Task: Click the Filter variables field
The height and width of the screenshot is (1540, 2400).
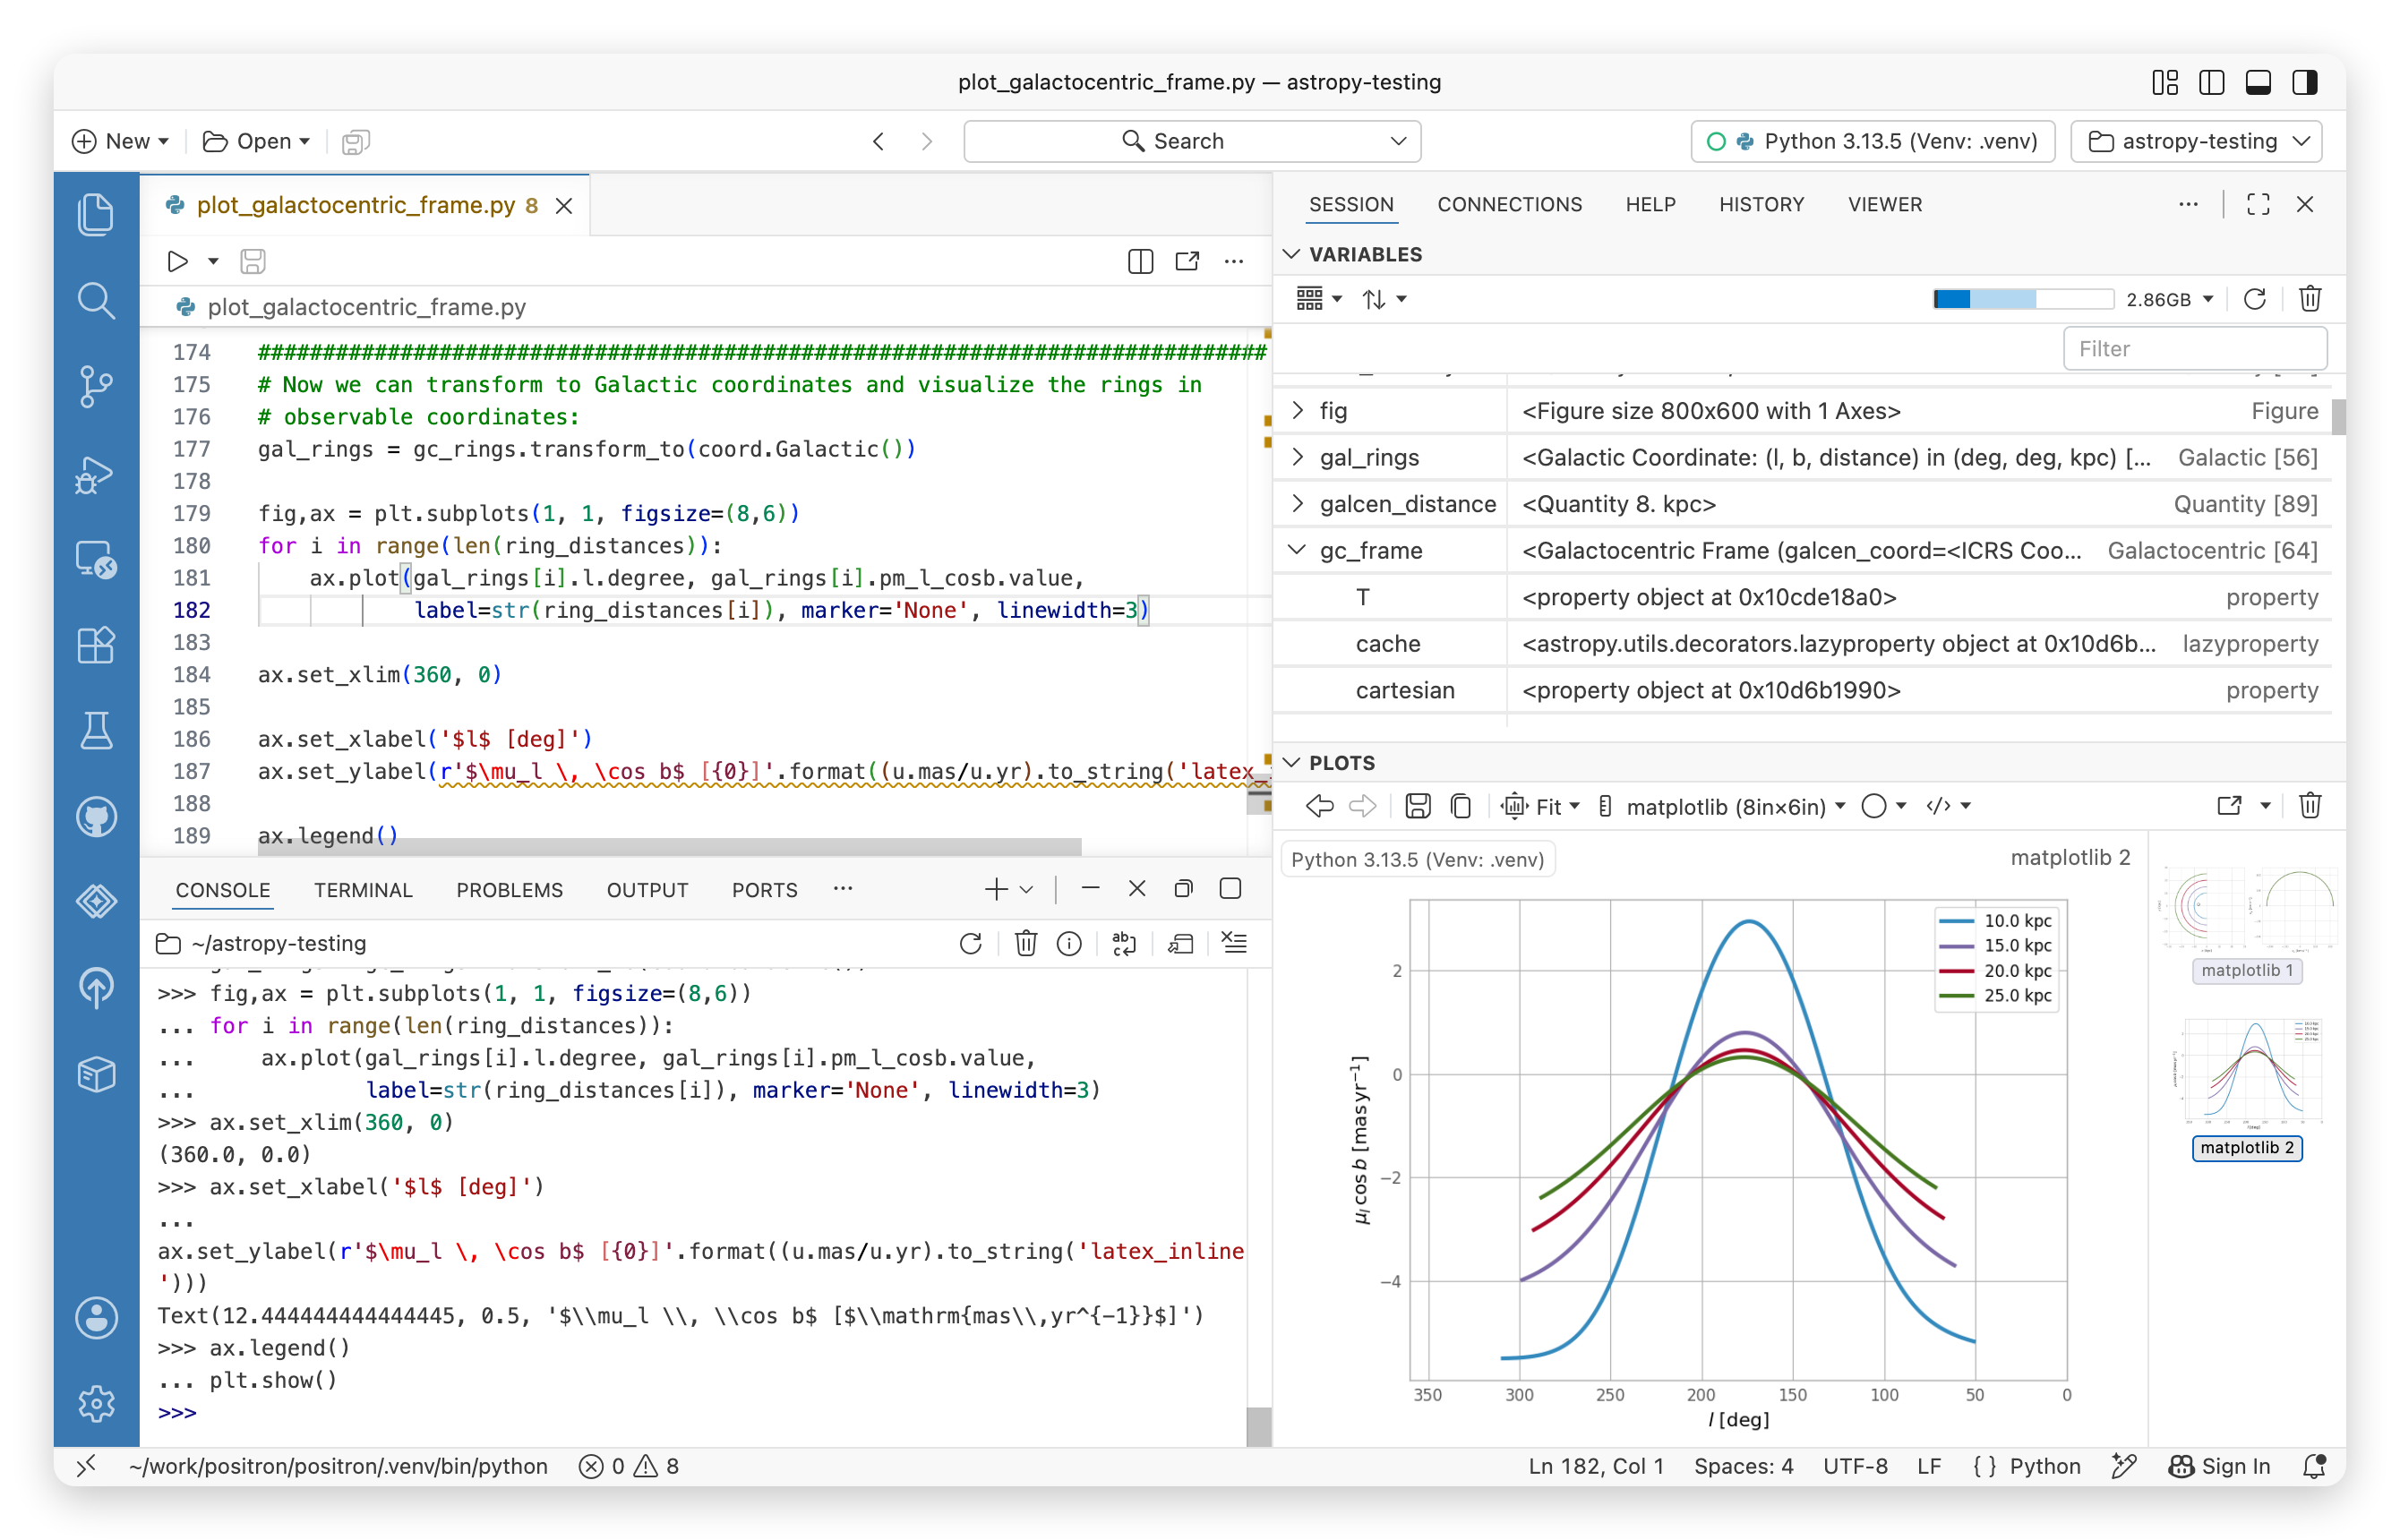Action: (x=2194, y=348)
